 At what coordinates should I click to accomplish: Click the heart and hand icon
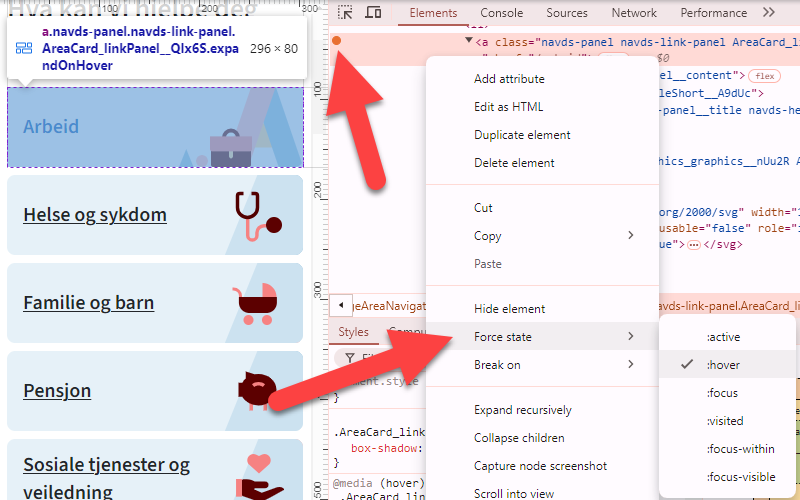tap(260, 478)
